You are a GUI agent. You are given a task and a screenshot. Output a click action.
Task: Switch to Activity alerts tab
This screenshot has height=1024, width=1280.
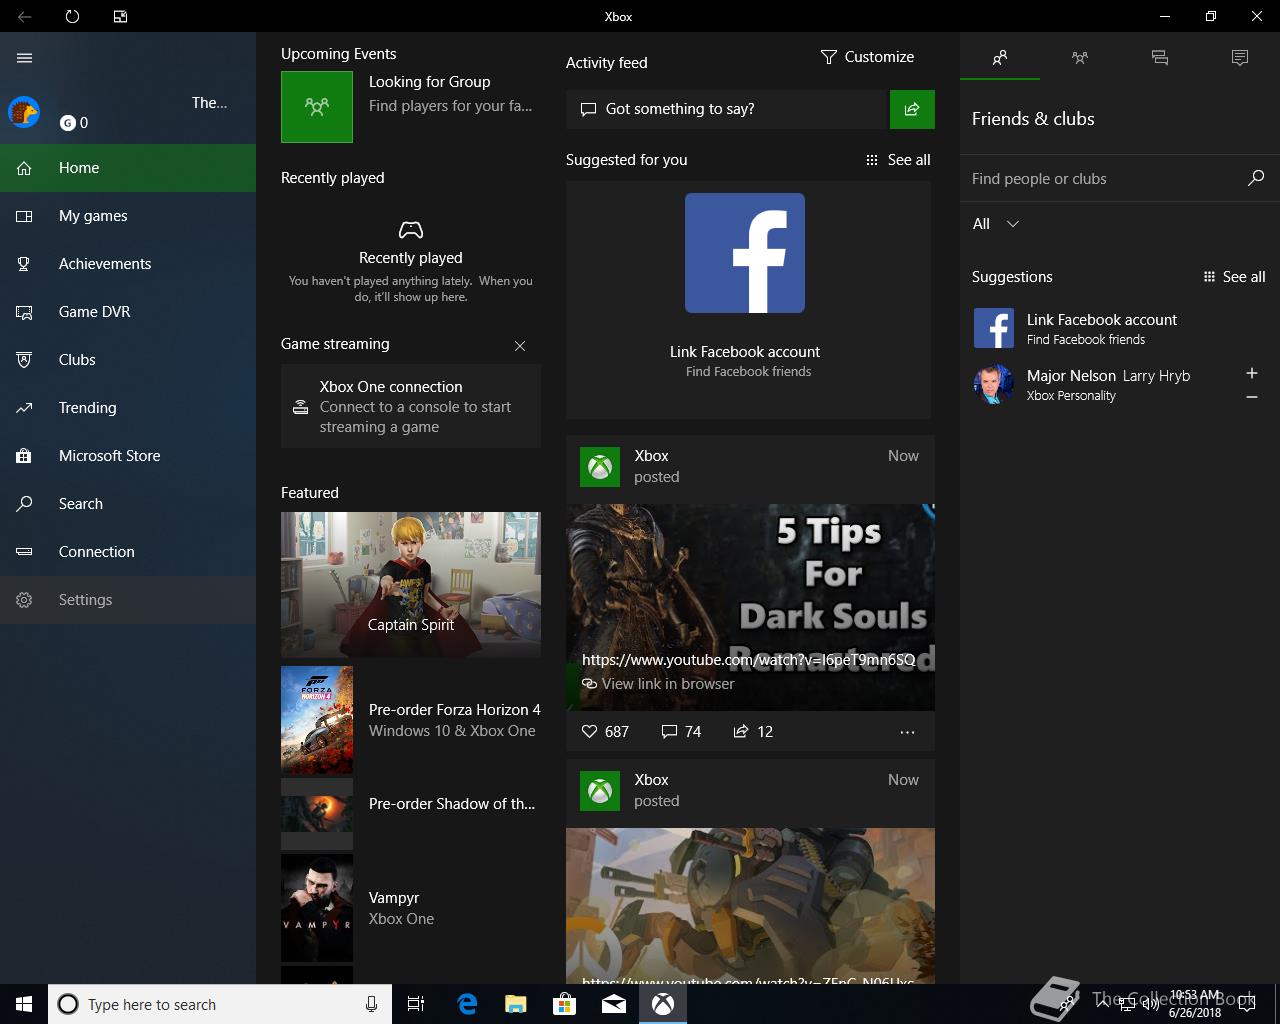tap(1240, 58)
